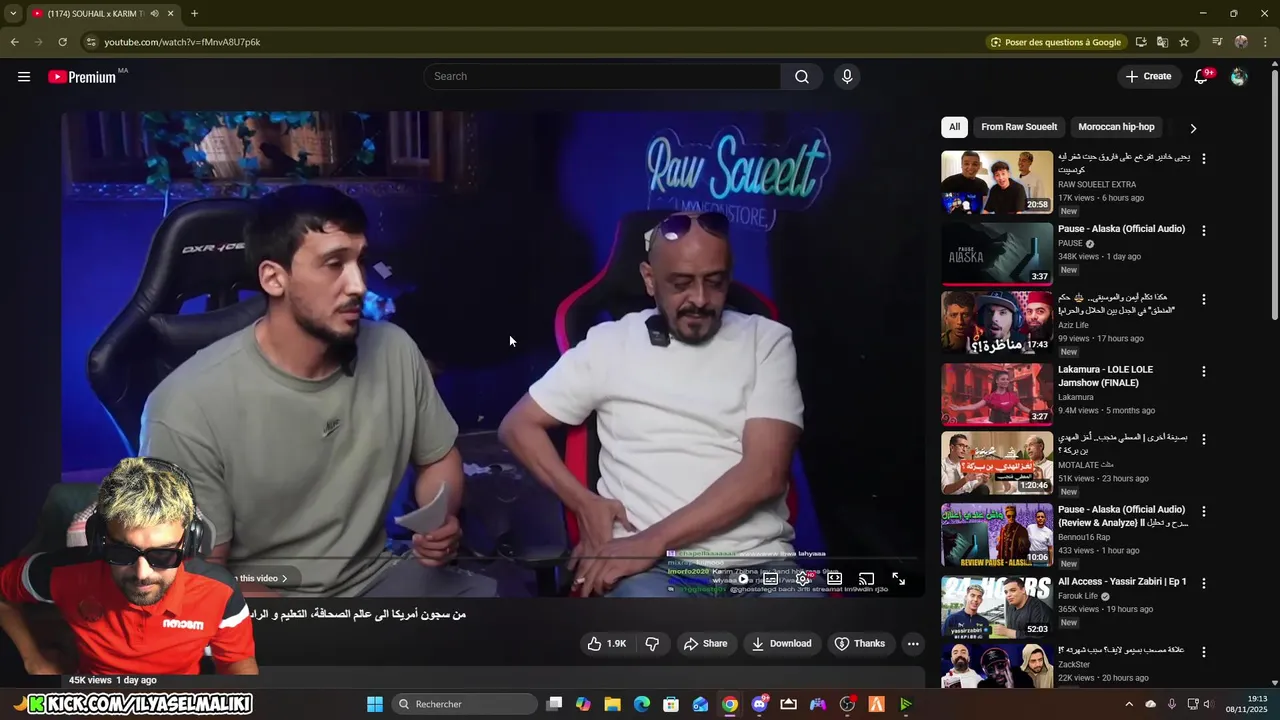Open Microsoft Edge from the taskbar
The height and width of the screenshot is (720, 1280).
tap(642, 704)
